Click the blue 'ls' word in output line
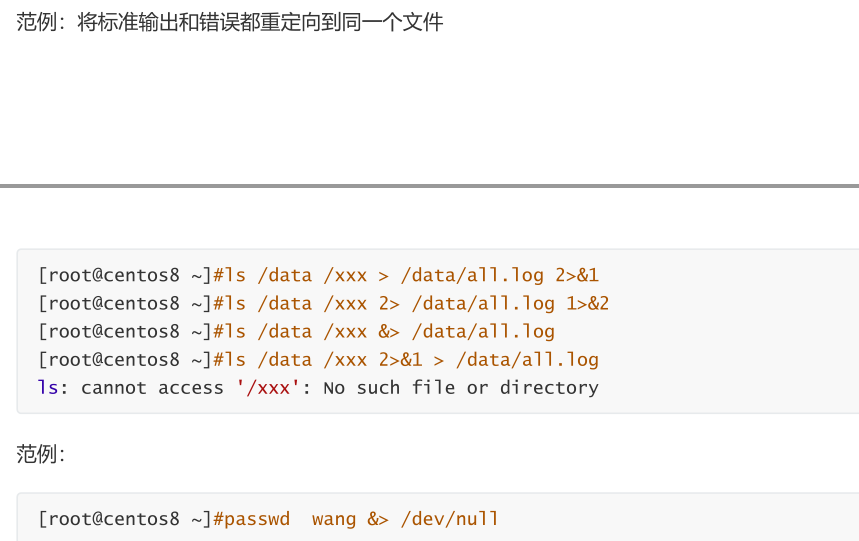 [48, 388]
